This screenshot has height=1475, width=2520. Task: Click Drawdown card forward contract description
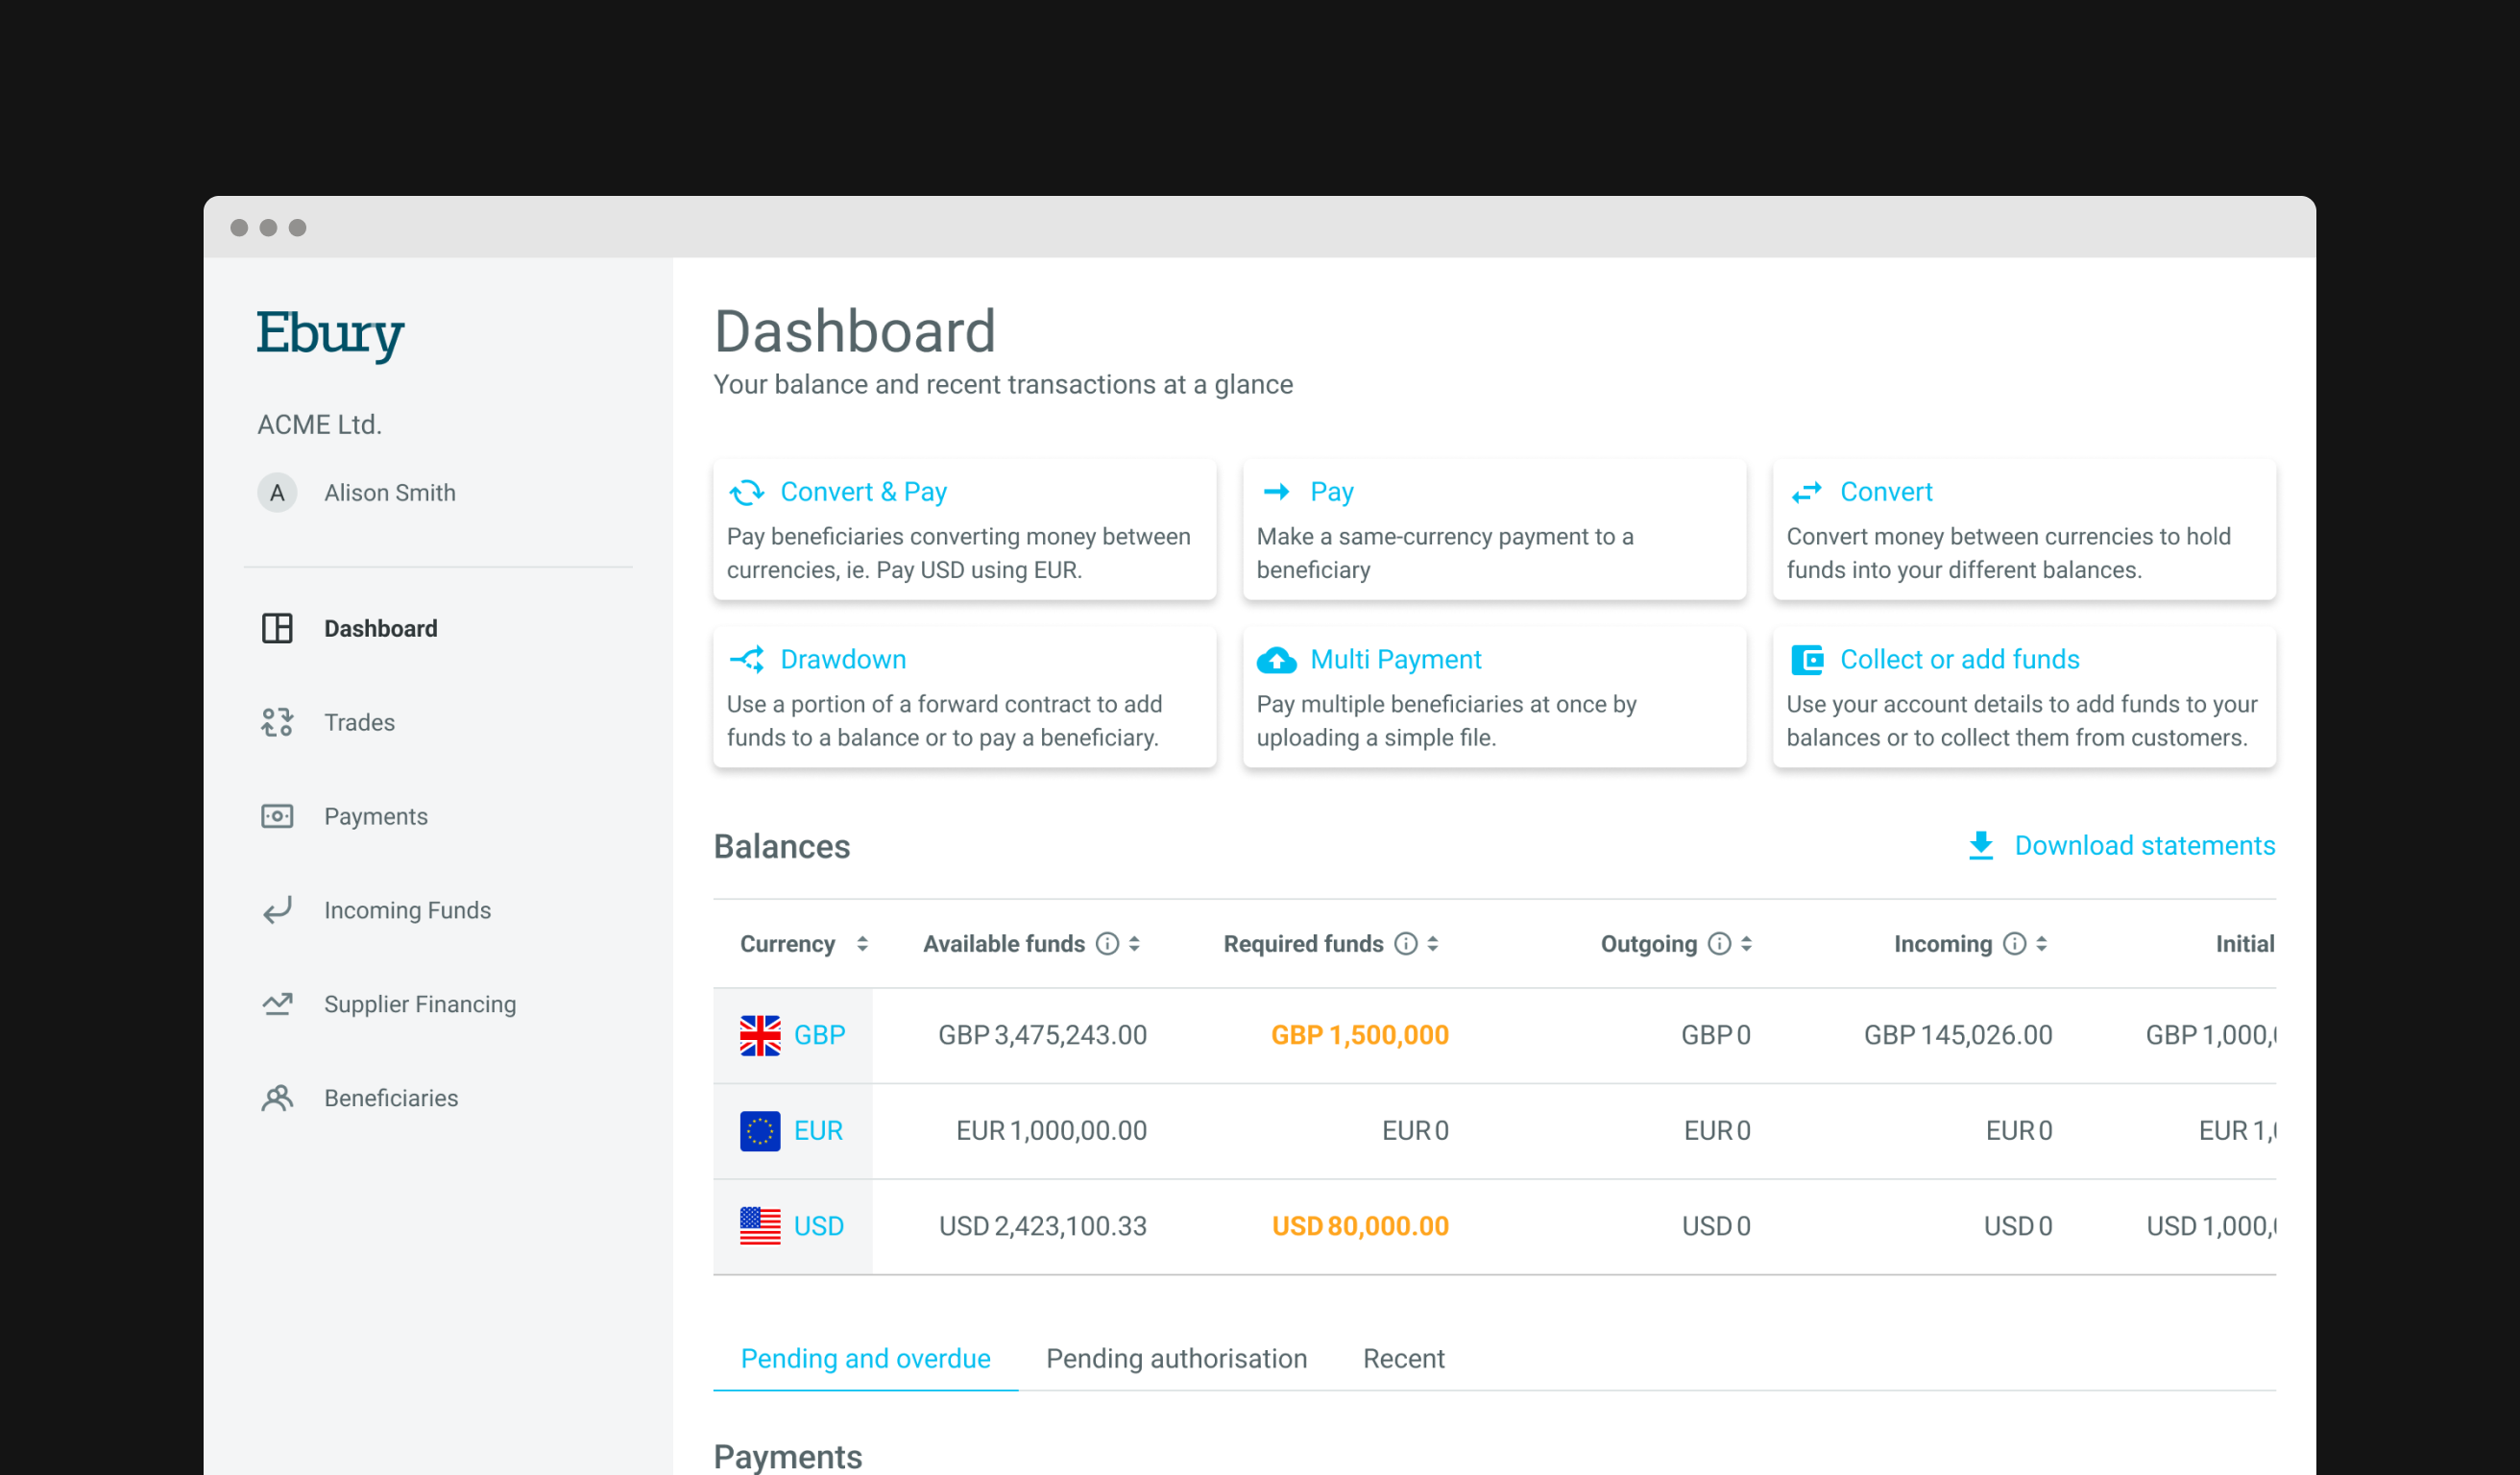[944, 720]
